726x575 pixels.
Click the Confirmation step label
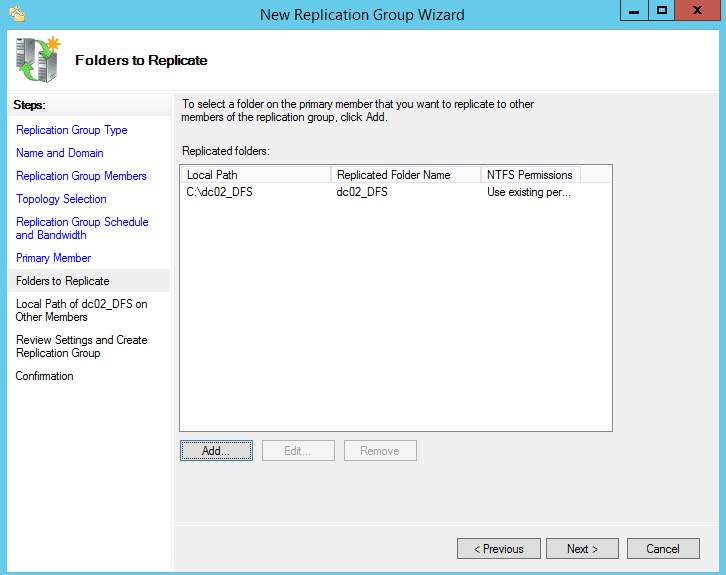pyautogui.click(x=44, y=376)
